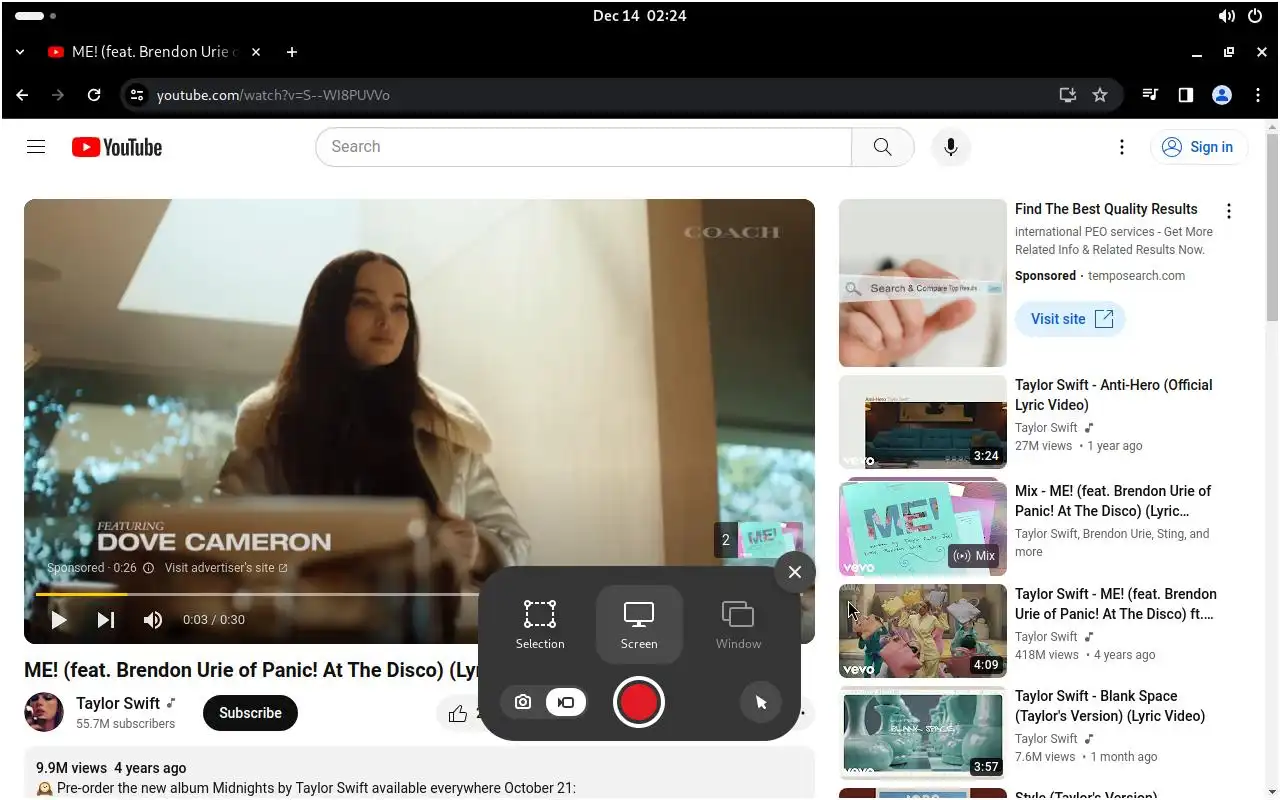This screenshot has width=1280, height=800.
Task: Start recording with the red record button
Action: click(x=639, y=702)
